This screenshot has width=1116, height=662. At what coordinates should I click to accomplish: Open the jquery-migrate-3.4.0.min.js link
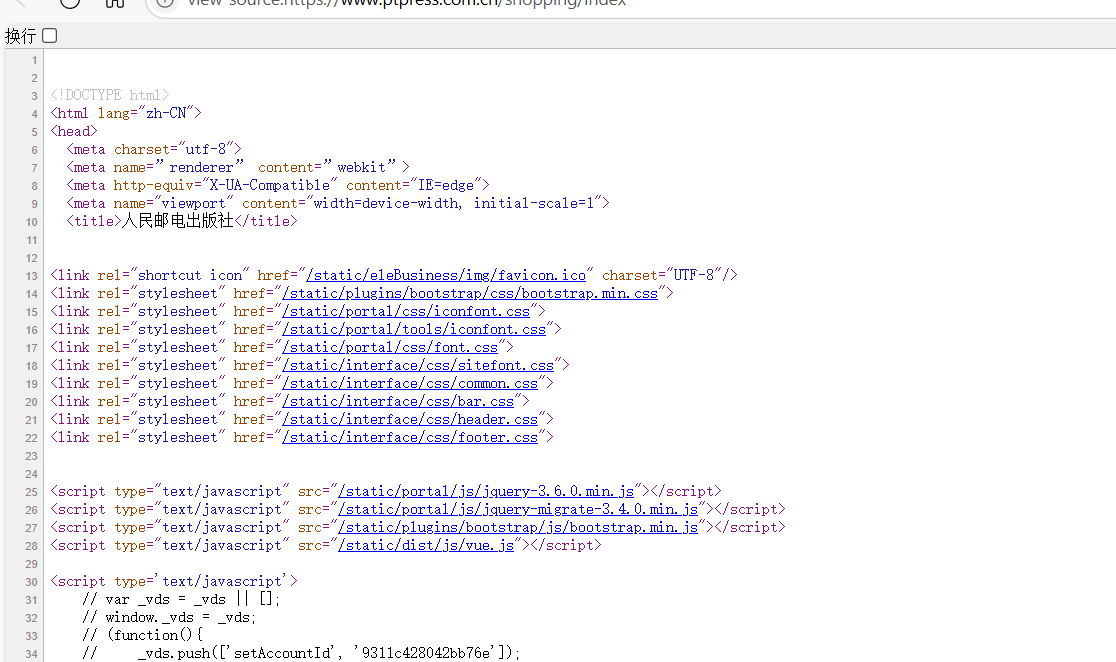(x=518, y=509)
